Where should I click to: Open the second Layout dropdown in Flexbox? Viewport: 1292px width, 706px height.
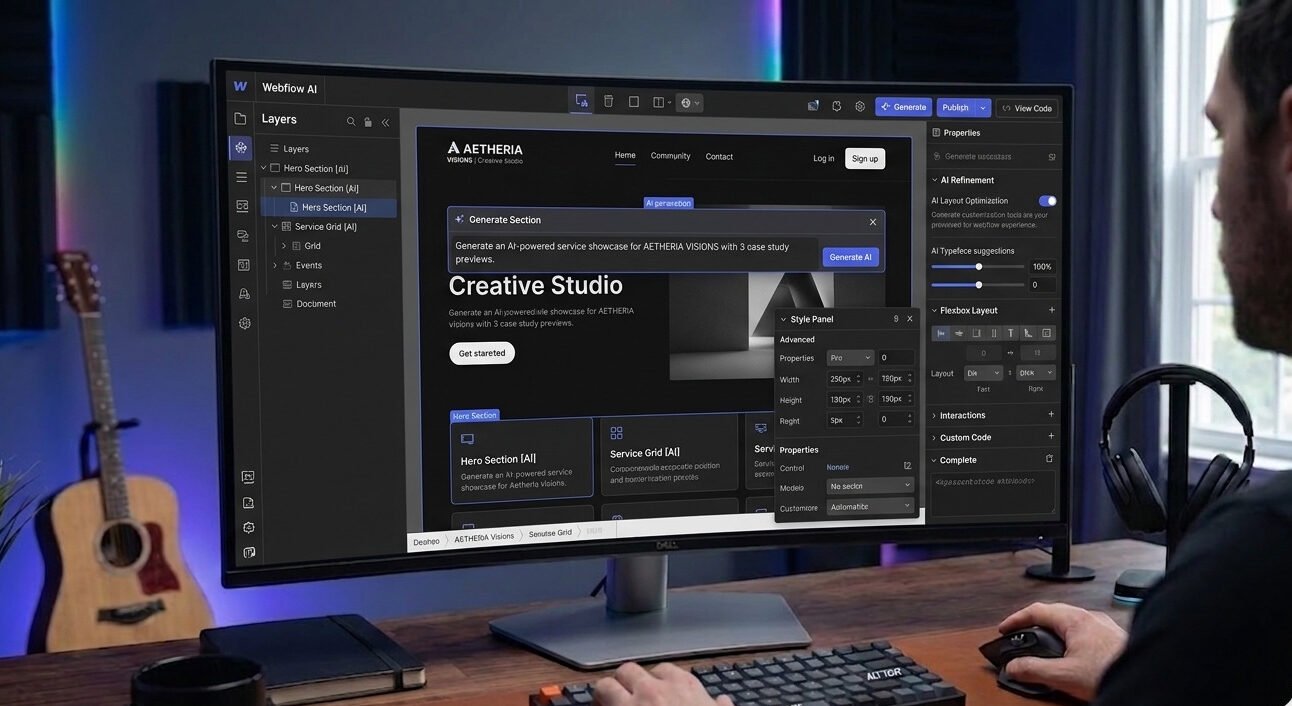pos(1036,373)
